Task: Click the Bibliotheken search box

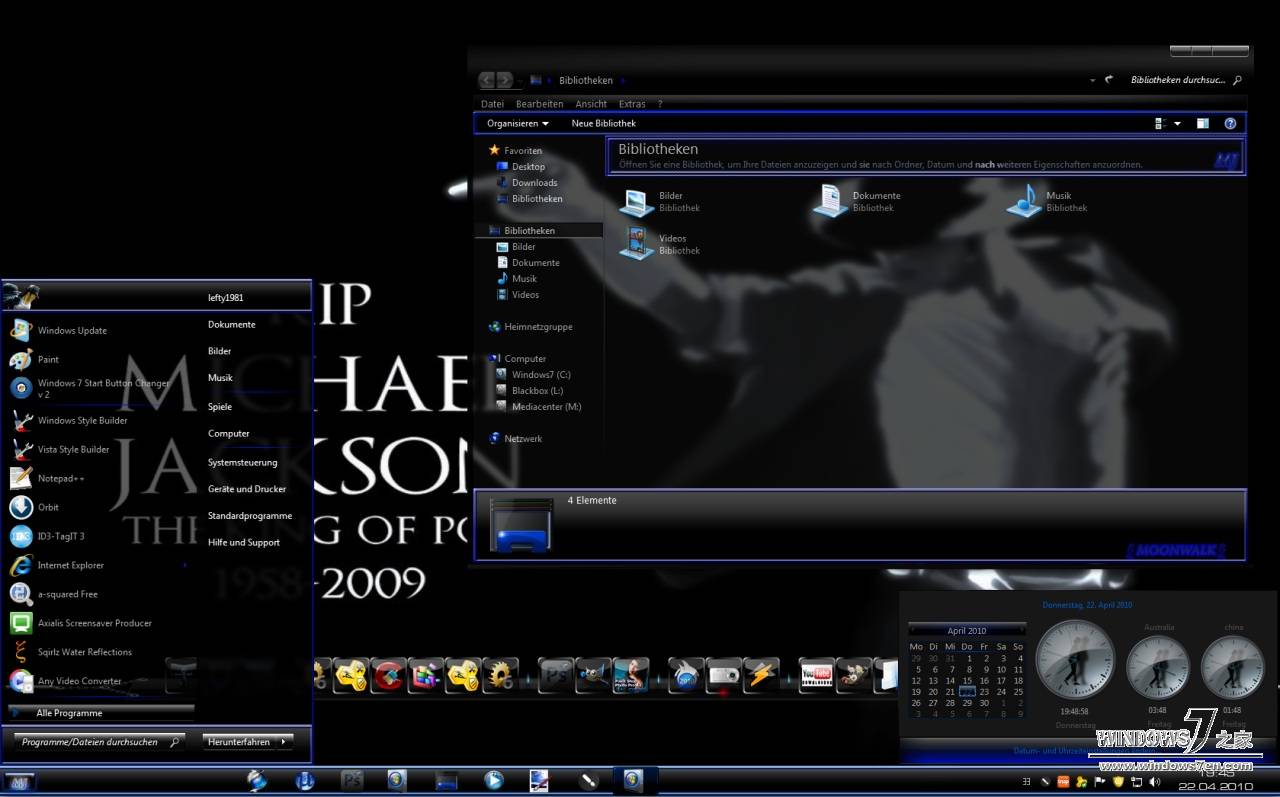Action: (1186, 80)
